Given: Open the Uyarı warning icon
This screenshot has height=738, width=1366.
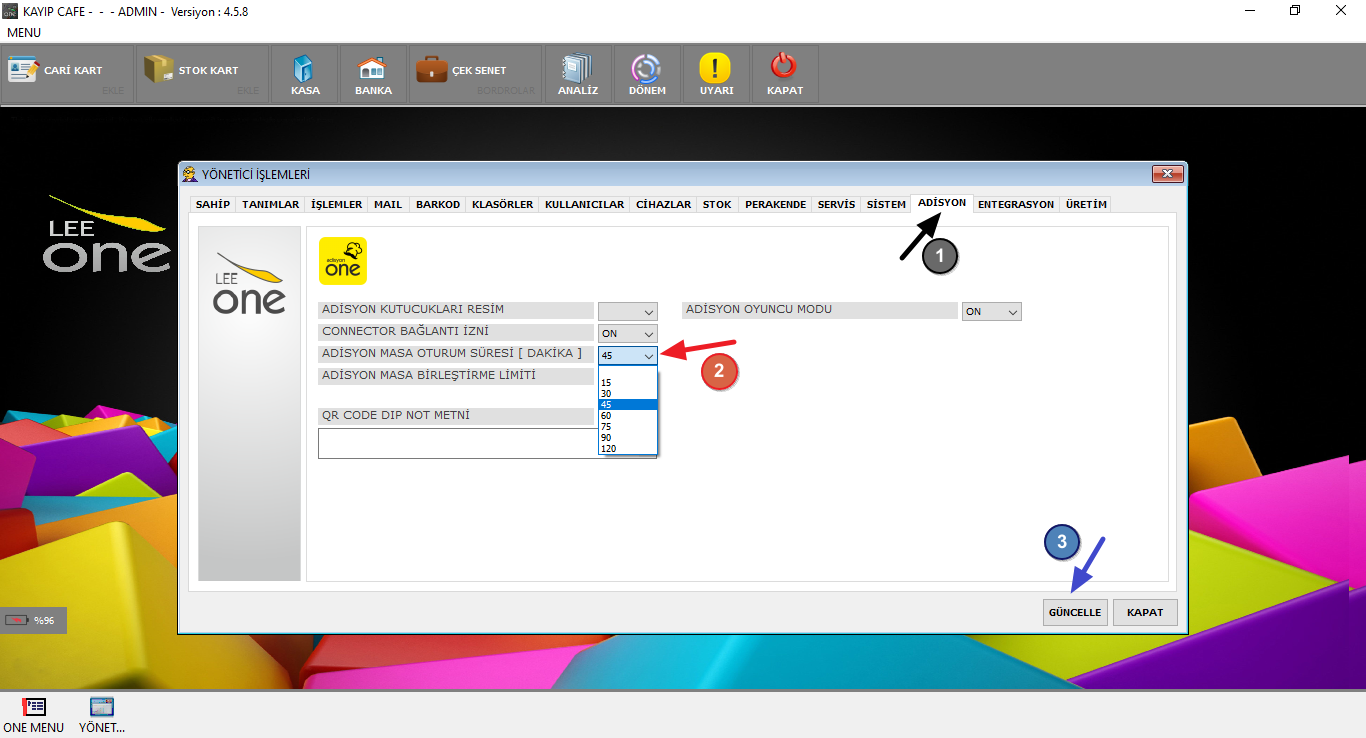Looking at the screenshot, I should pos(716,70).
